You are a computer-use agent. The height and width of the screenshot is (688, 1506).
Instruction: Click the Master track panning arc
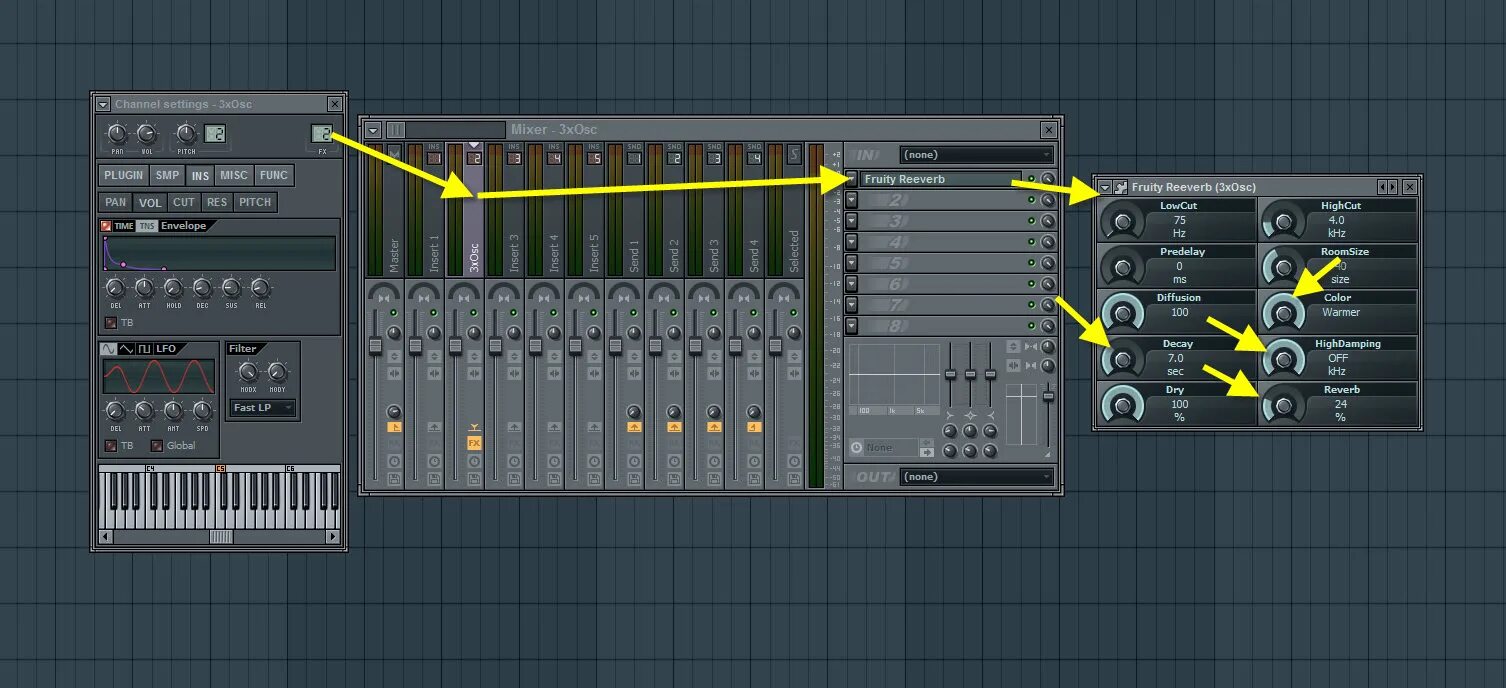click(383, 293)
